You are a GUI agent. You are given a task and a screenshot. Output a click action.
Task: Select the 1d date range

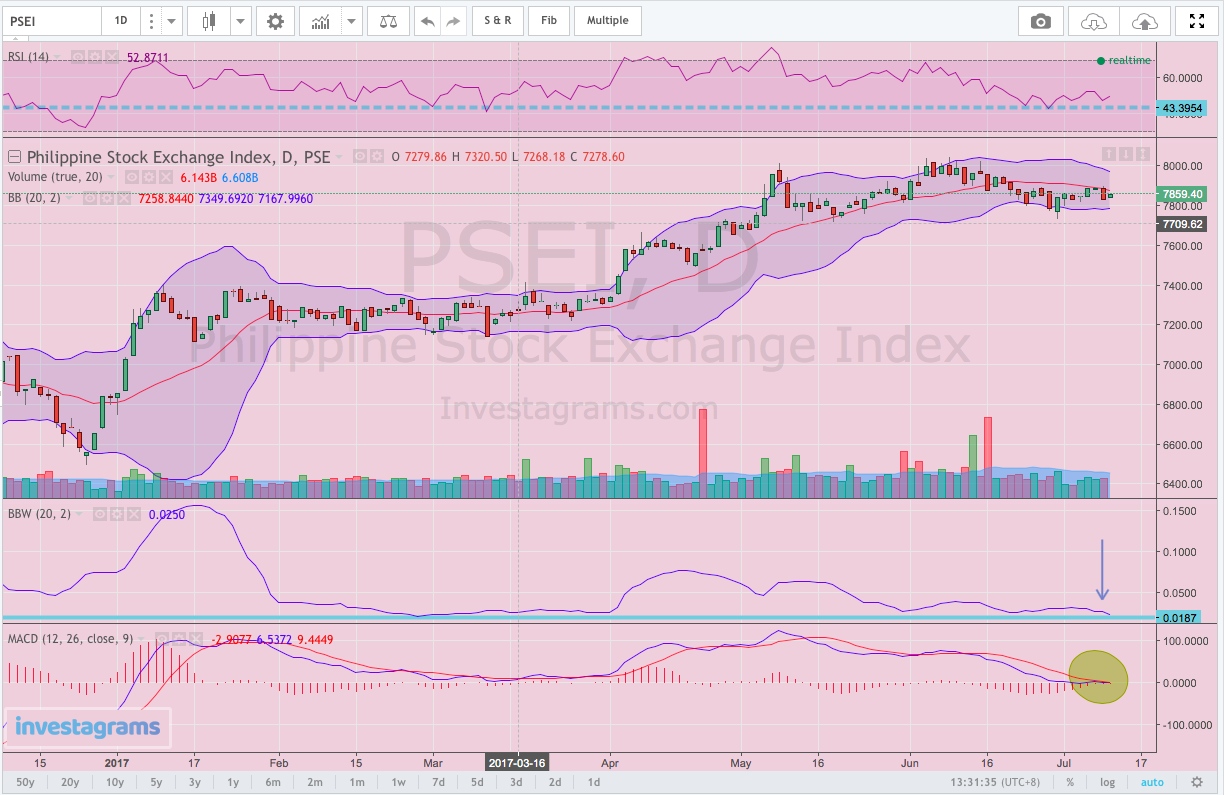coord(593,782)
